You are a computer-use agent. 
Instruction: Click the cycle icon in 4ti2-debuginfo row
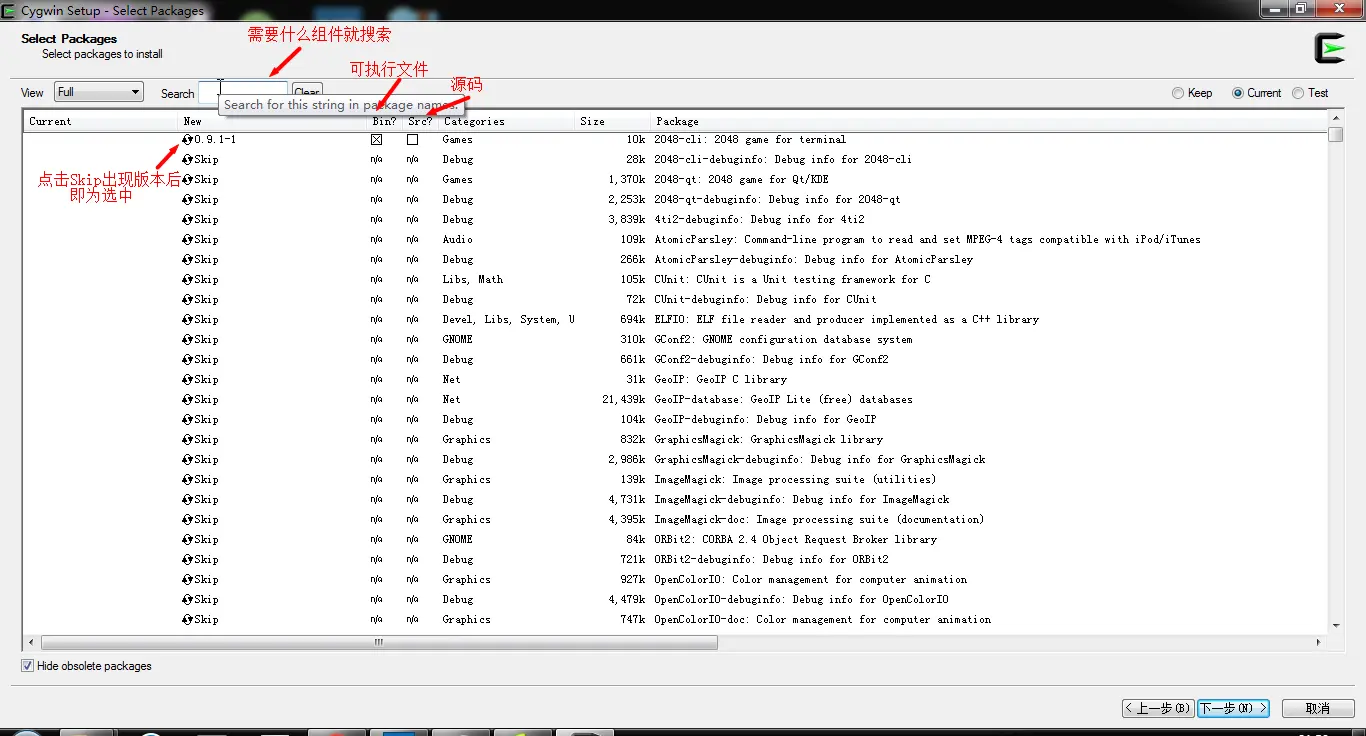(187, 219)
